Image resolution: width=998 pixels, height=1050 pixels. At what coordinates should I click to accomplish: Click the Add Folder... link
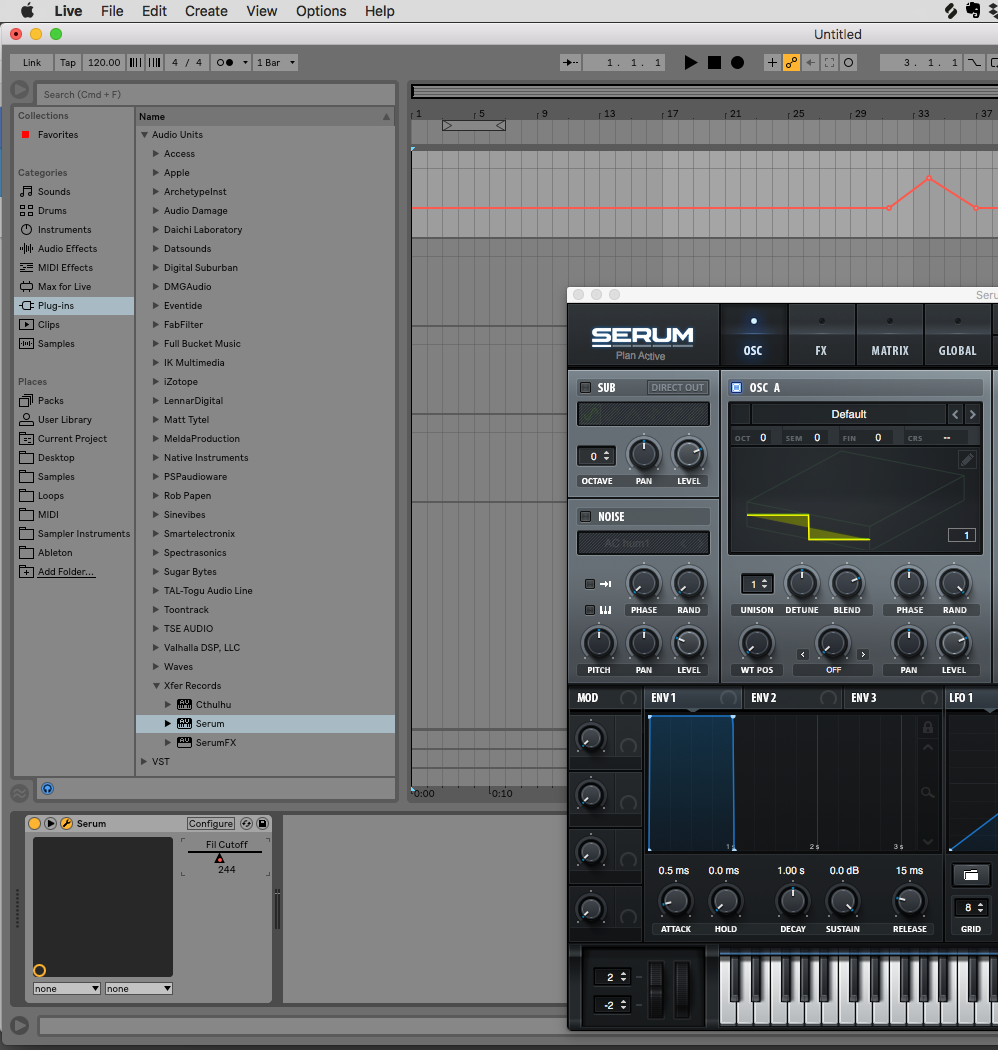pos(66,572)
